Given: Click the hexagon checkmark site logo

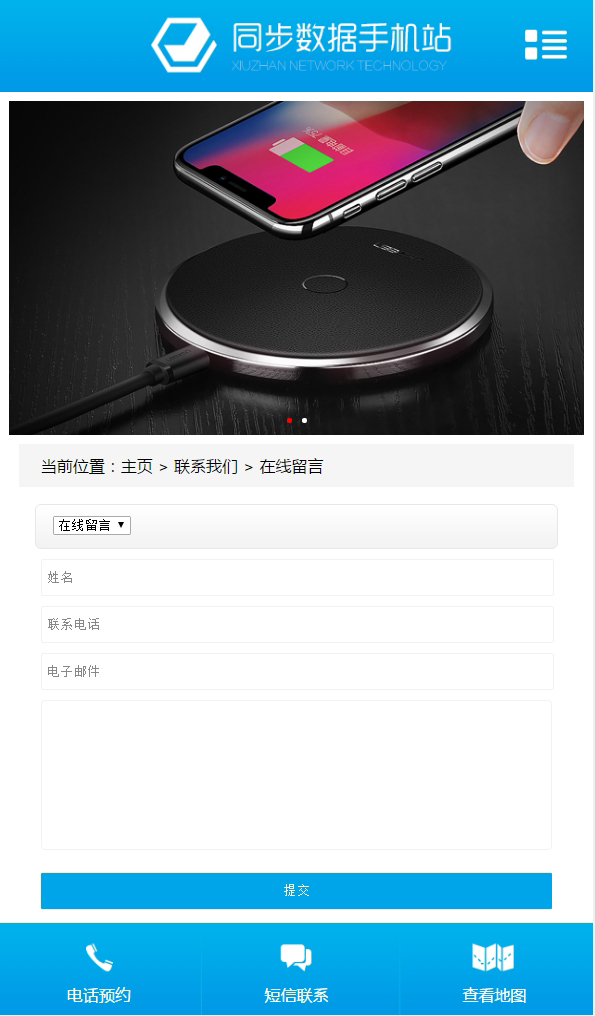Looking at the screenshot, I should click(x=183, y=45).
